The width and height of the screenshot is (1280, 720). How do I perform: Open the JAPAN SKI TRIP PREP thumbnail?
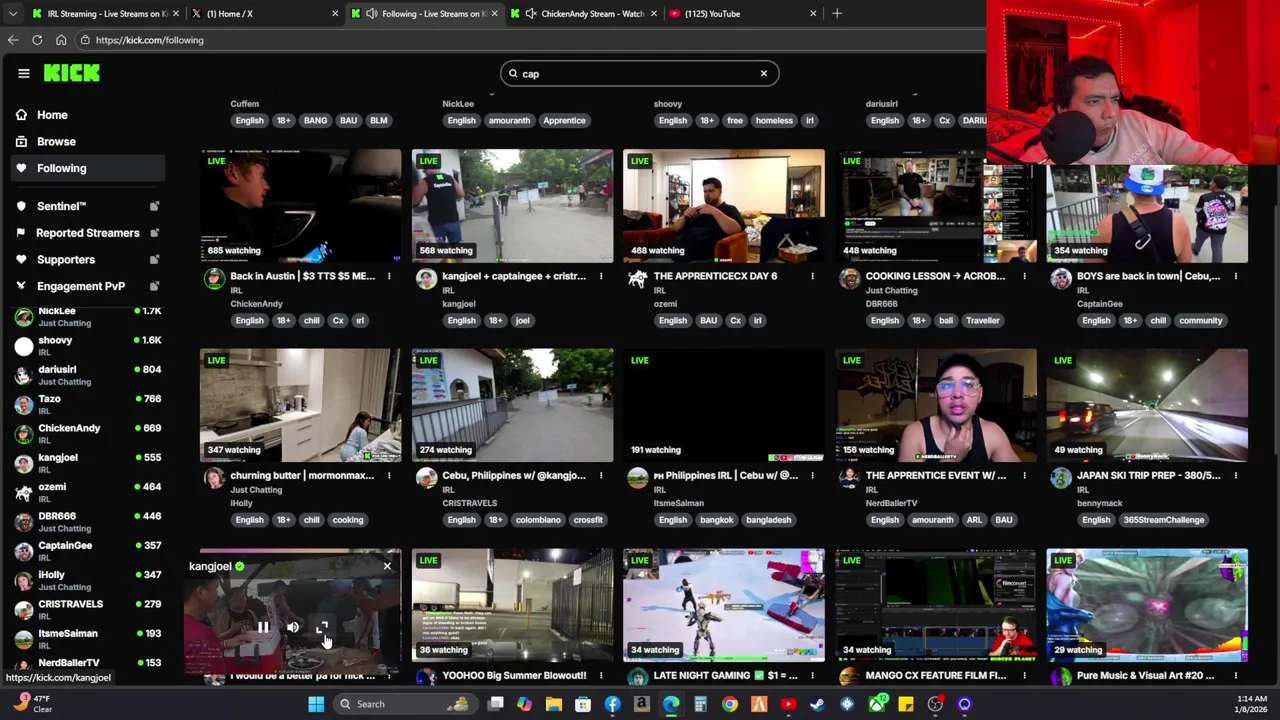point(1147,405)
